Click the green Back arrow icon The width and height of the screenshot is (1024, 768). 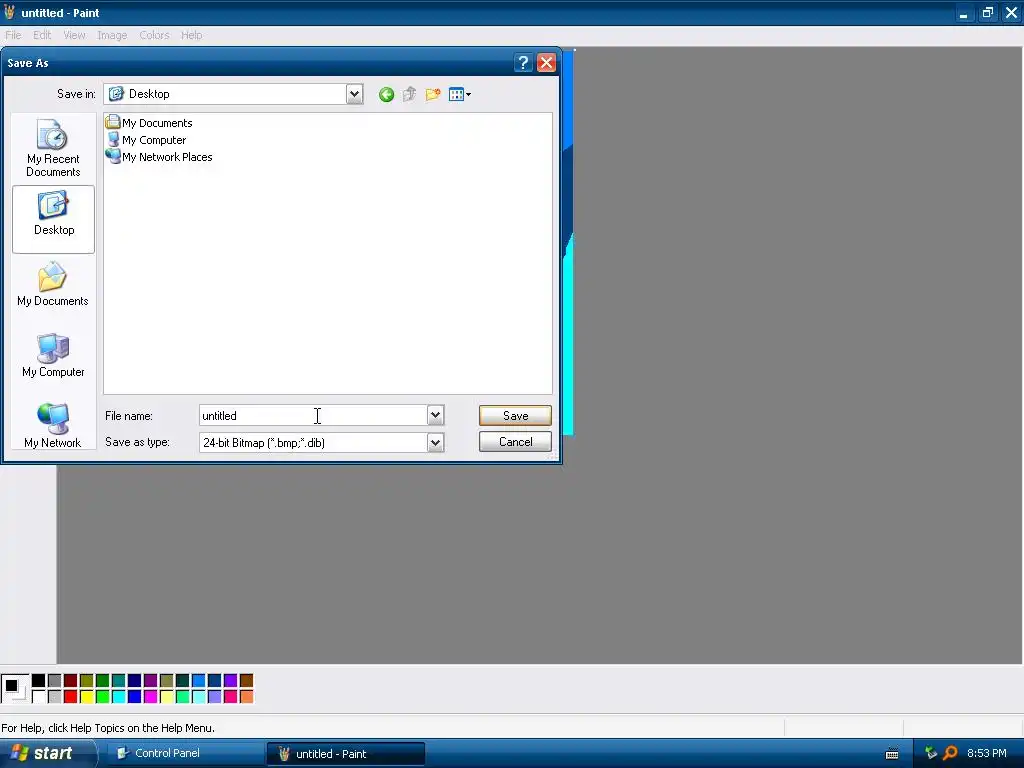tap(386, 95)
